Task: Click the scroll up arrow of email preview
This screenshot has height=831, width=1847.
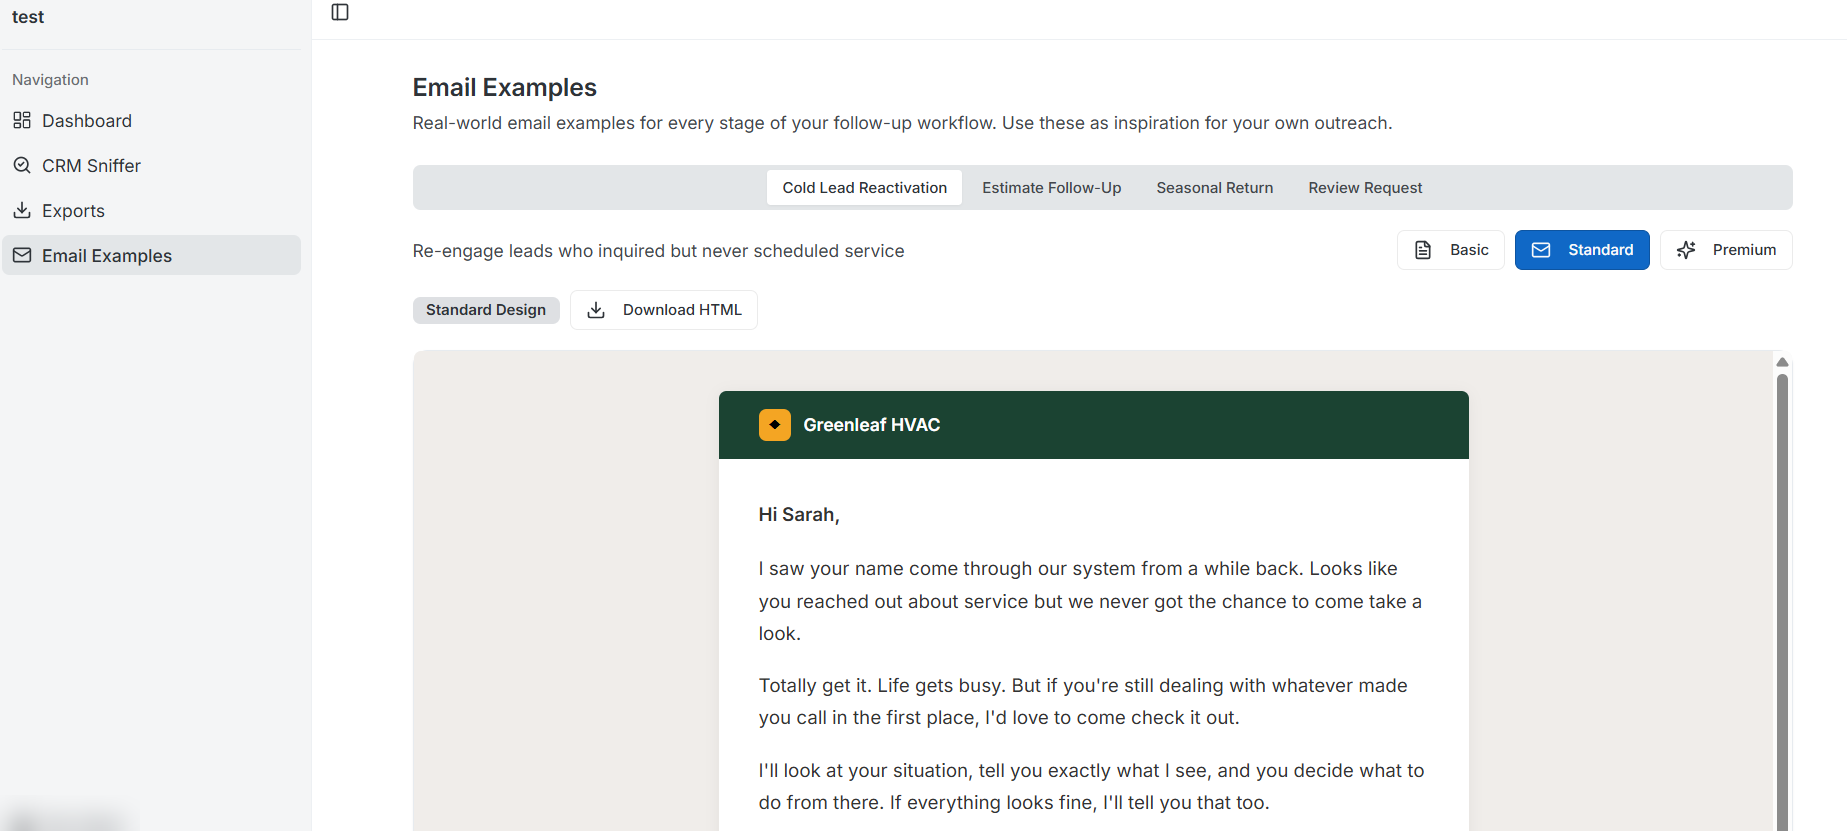Action: tap(1782, 362)
